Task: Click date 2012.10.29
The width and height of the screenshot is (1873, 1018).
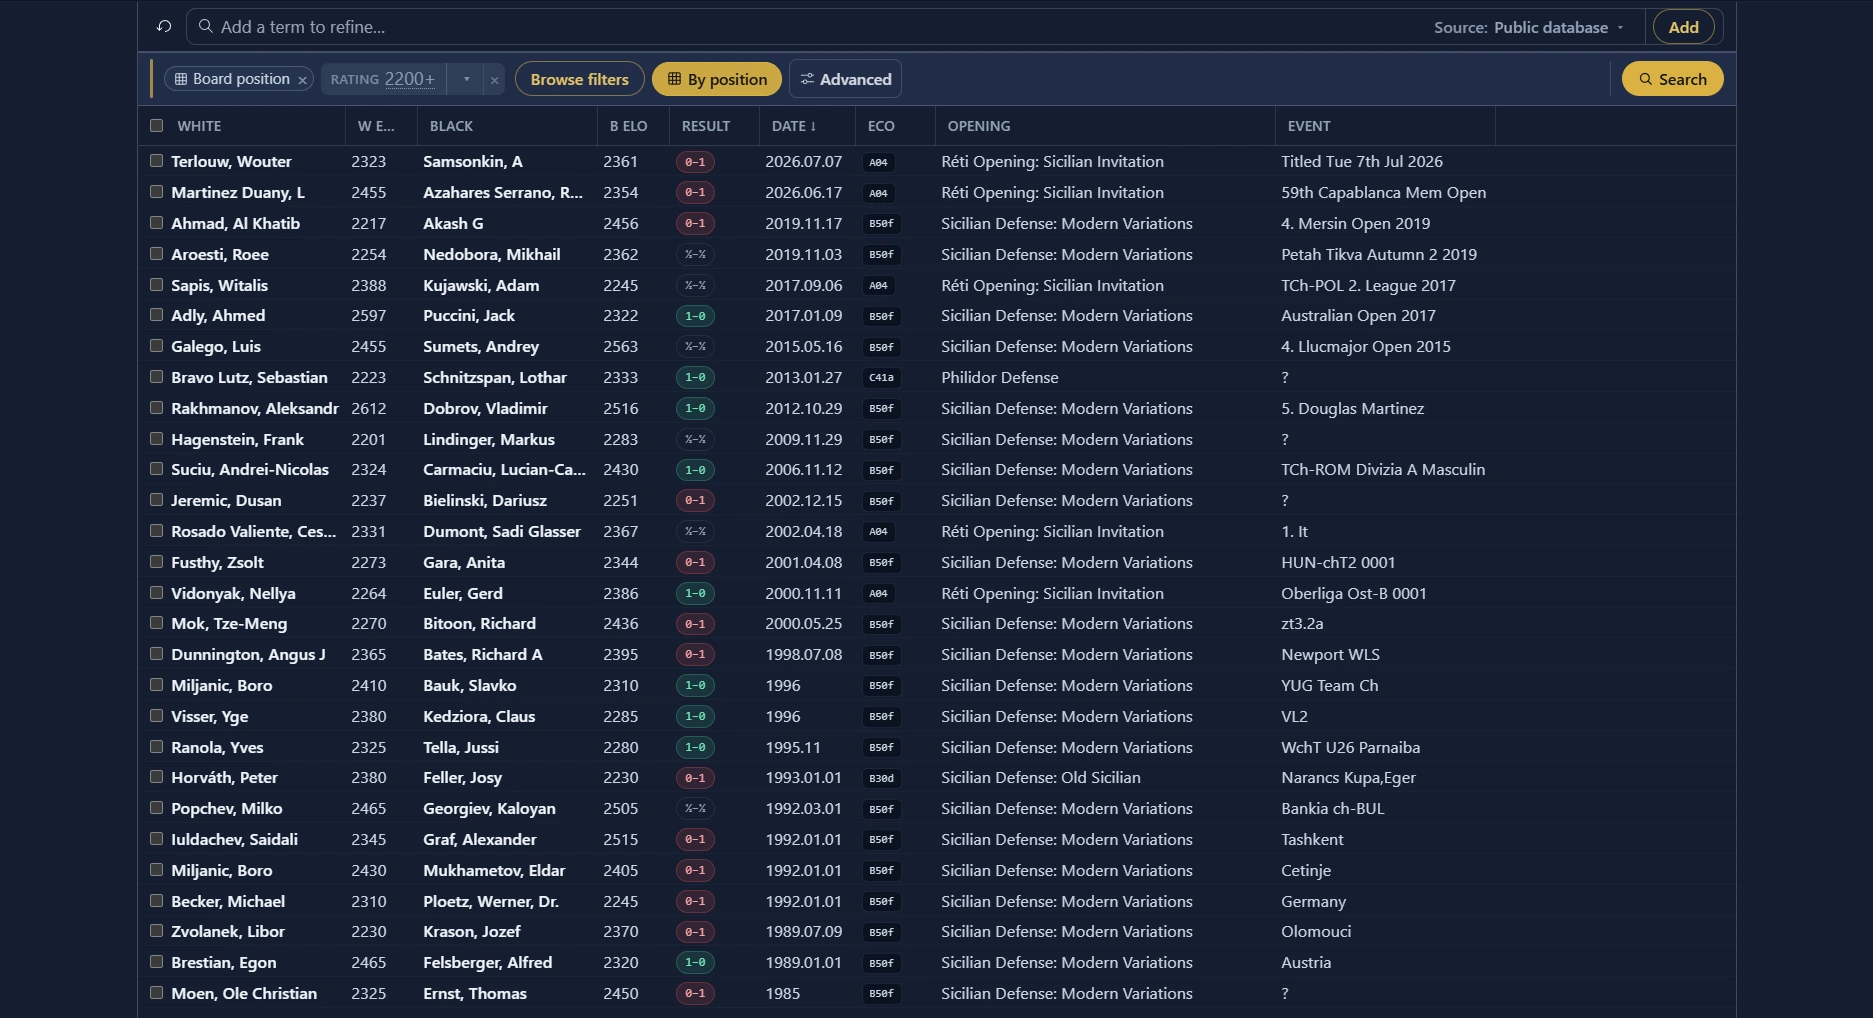Action: [803, 408]
